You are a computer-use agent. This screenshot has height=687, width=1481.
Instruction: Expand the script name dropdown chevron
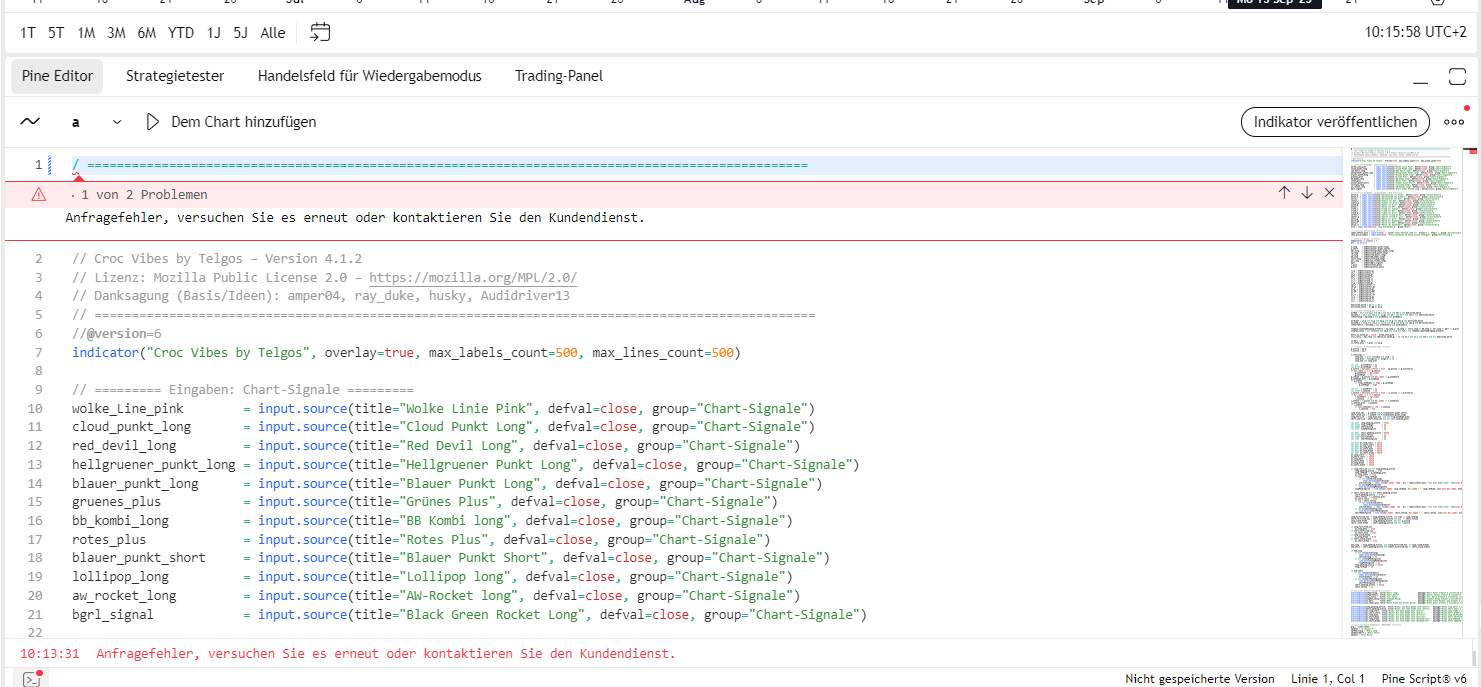pyautogui.click(x=117, y=122)
